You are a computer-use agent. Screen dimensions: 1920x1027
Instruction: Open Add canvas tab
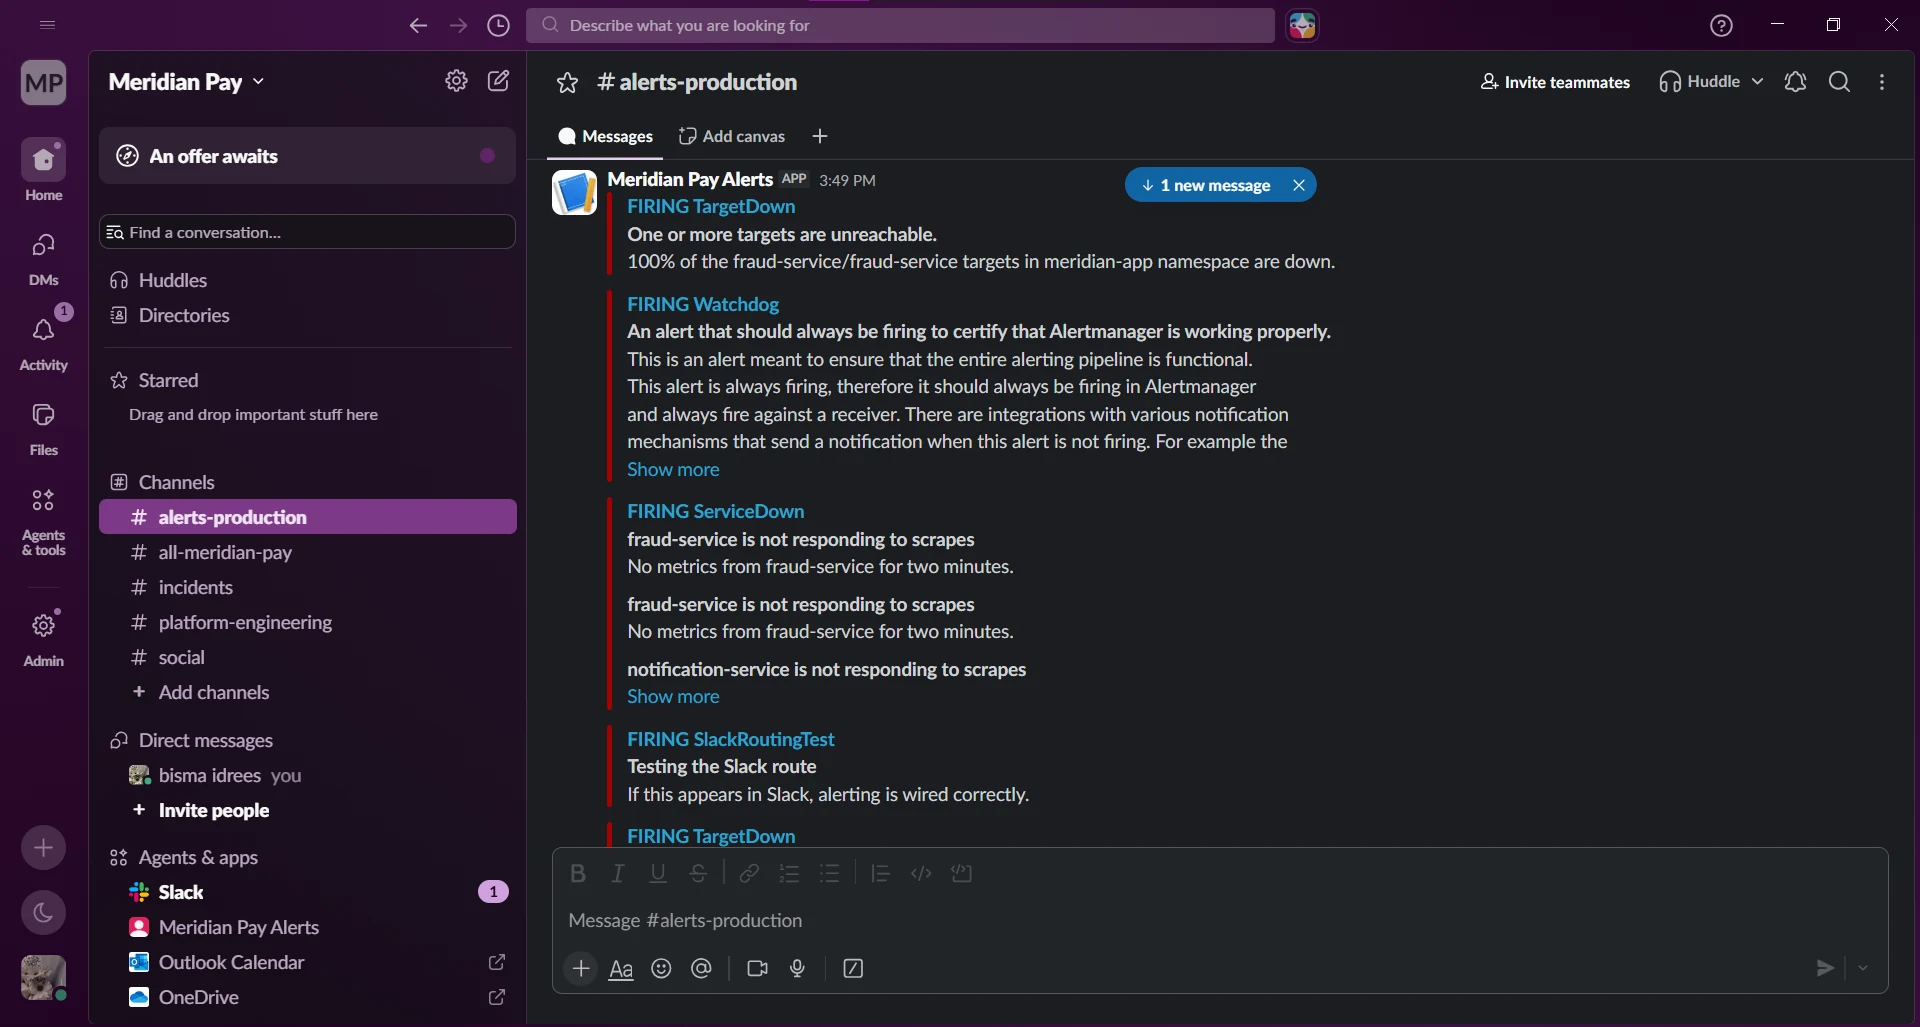(x=732, y=136)
